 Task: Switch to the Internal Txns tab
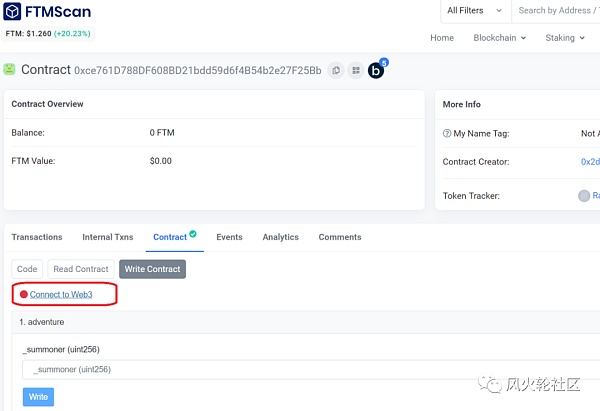[x=108, y=237]
